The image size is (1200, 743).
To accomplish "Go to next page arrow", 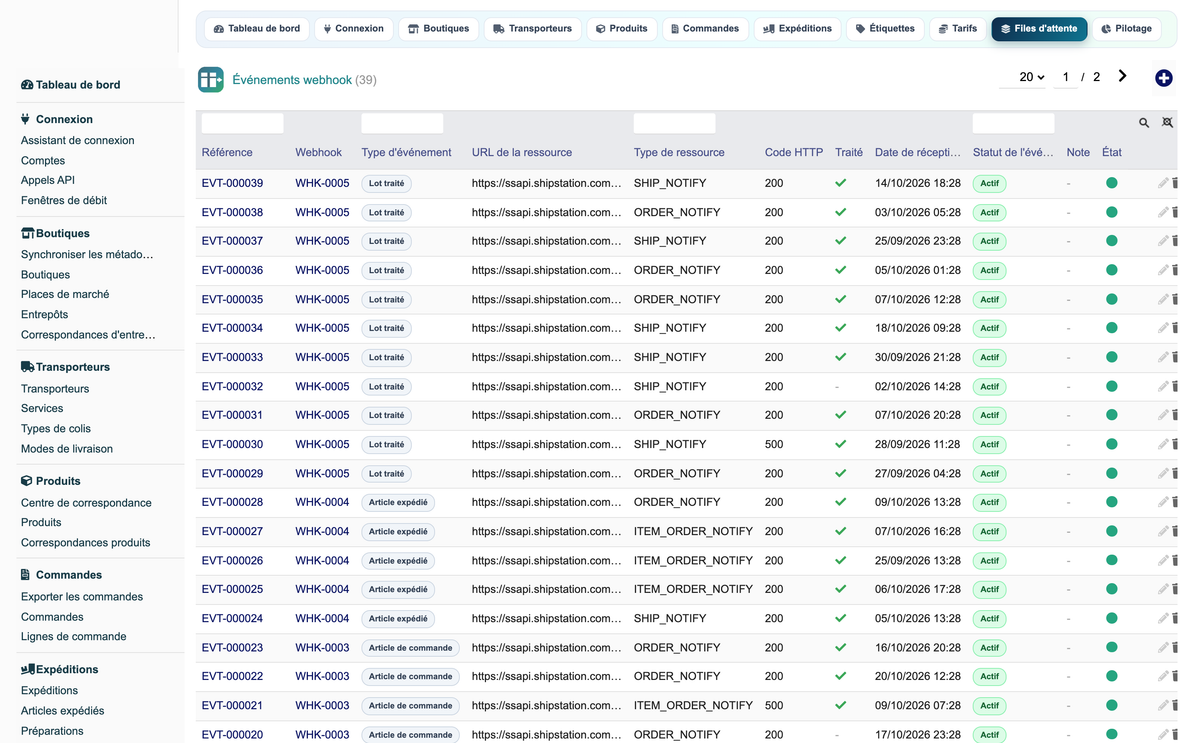I will coord(1122,76).
